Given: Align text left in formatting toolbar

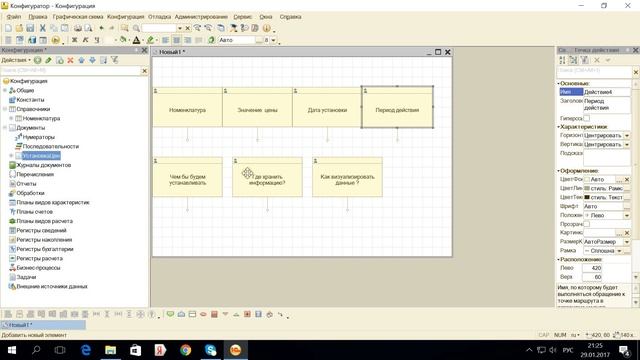Looking at the screenshot, I should [x=165, y=40].
